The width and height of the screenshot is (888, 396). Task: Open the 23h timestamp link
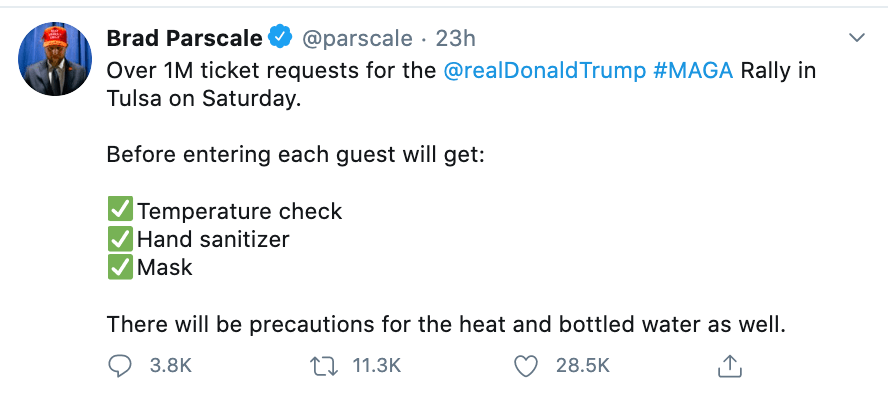point(455,39)
